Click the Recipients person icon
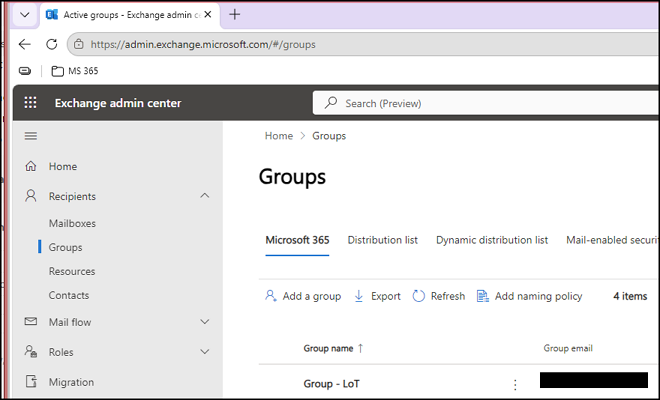 coord(31,196)
